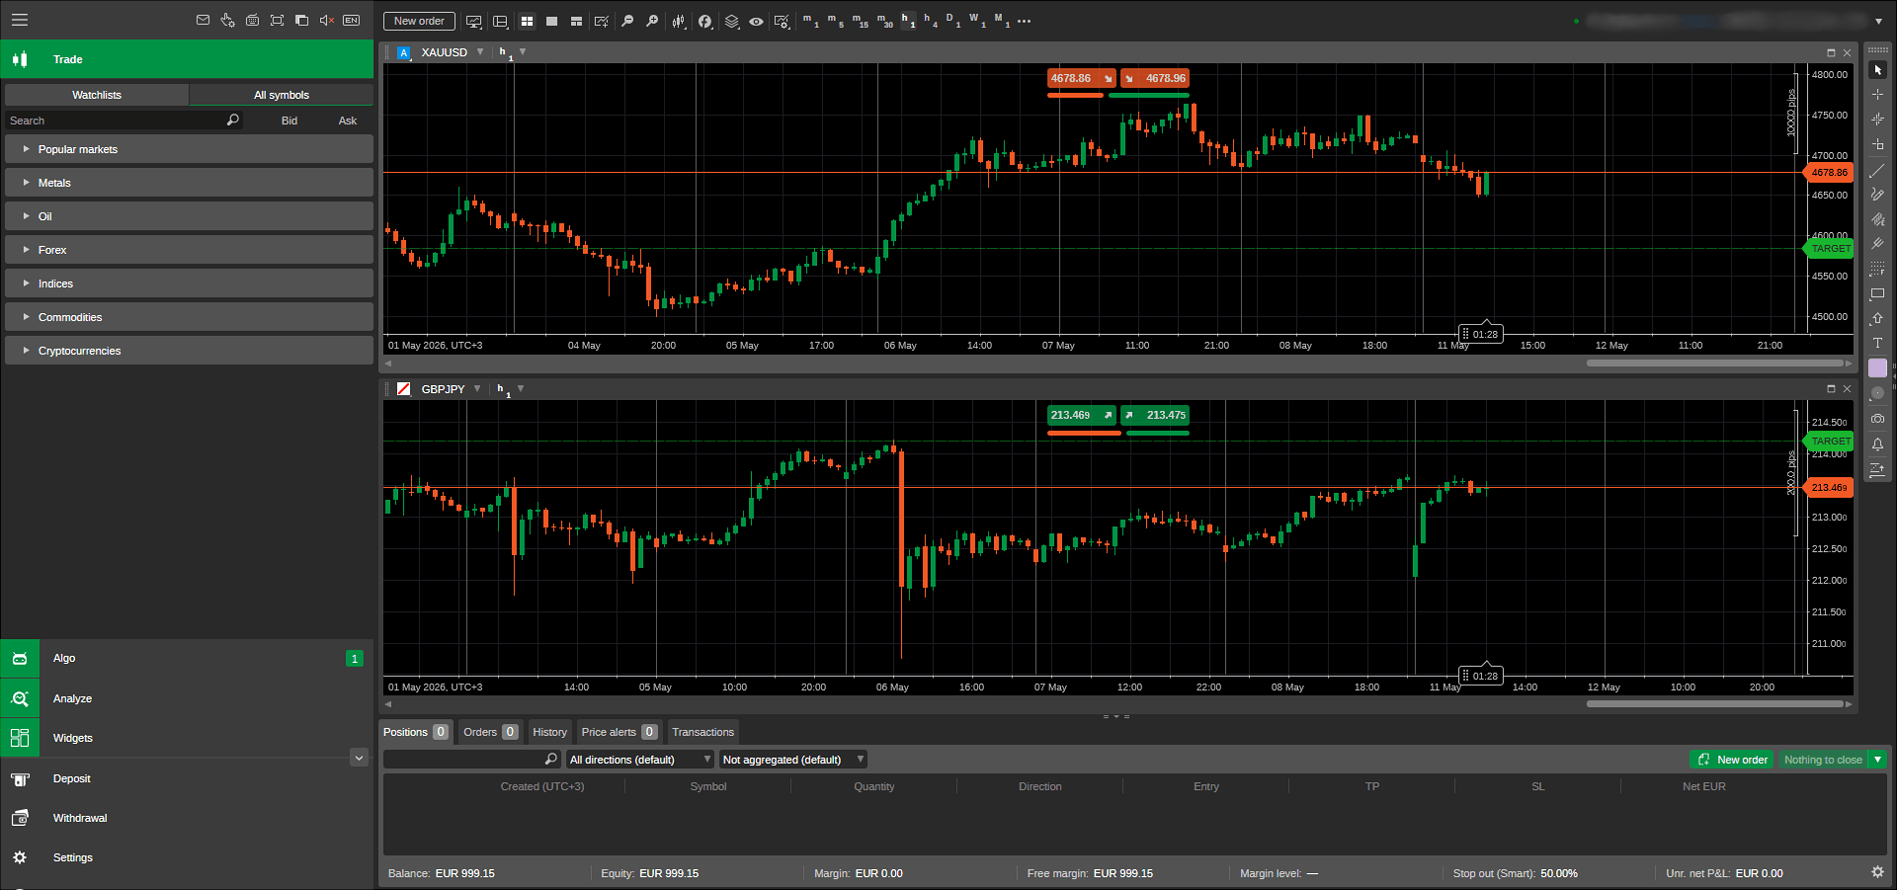Open the panel layout icon
The height and width of the screenshot is (890, 1897).
[500, 21]
